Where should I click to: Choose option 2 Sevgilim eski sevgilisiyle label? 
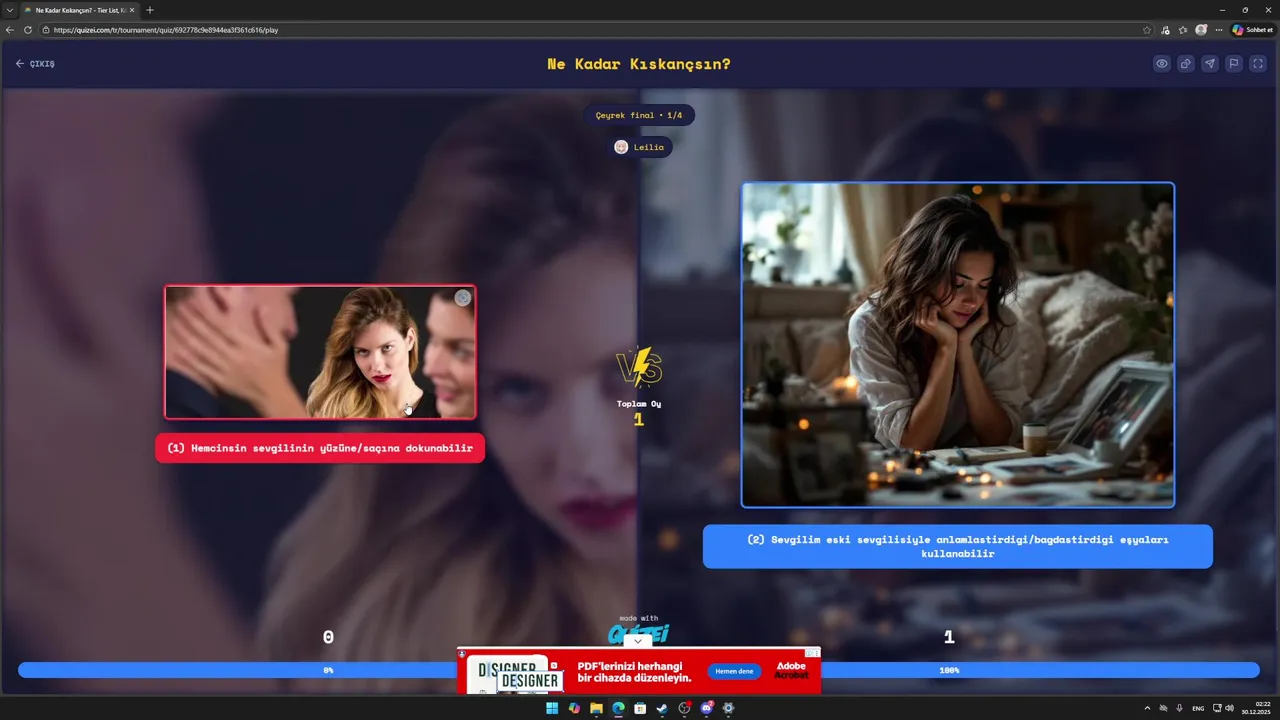point(957,546)
